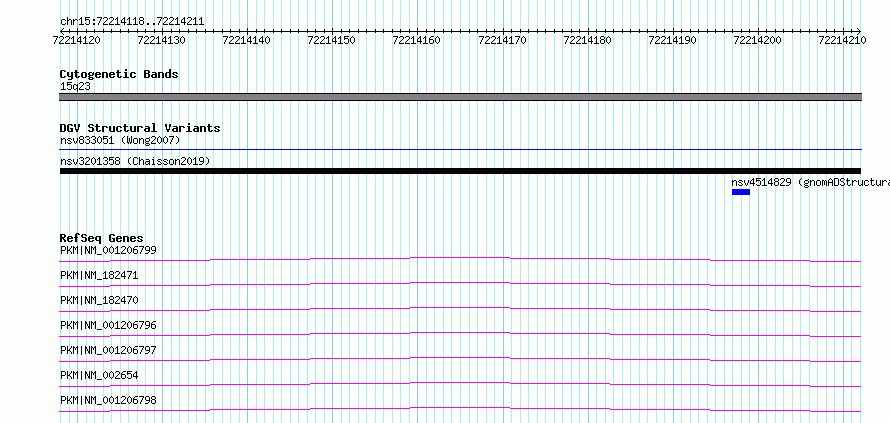
Task: Select variant nsv833051 (Wong2007) label
Action: 120,140
